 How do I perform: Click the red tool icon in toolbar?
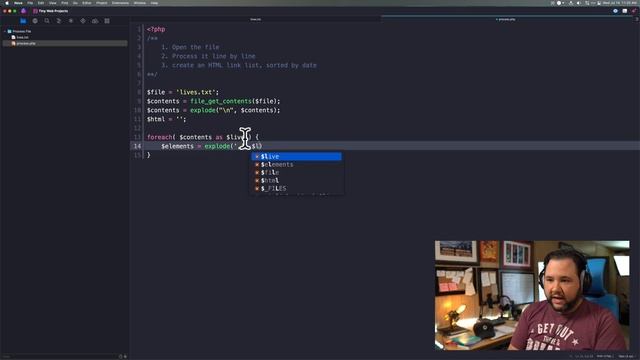pyautogui.click(x=634, y=11)
